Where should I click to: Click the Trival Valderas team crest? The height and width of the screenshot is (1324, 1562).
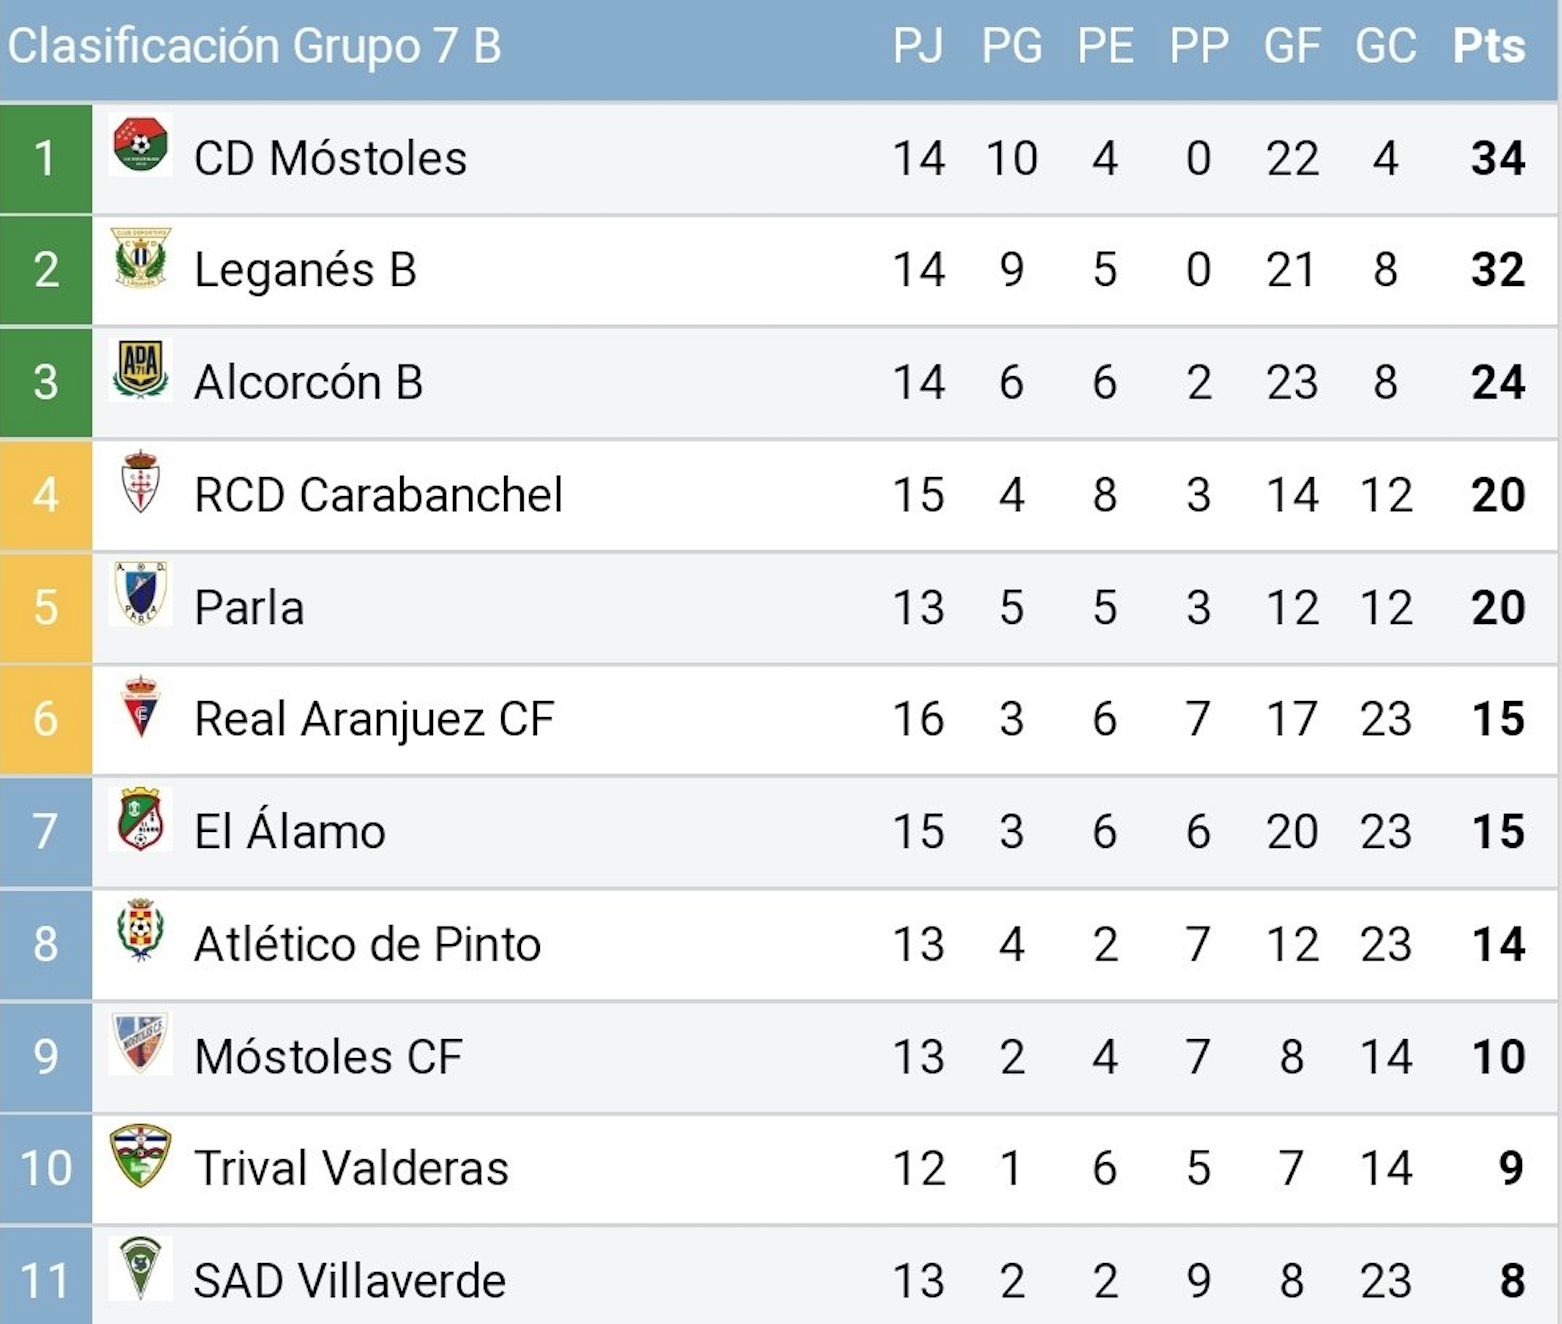tap(140, 1156)
